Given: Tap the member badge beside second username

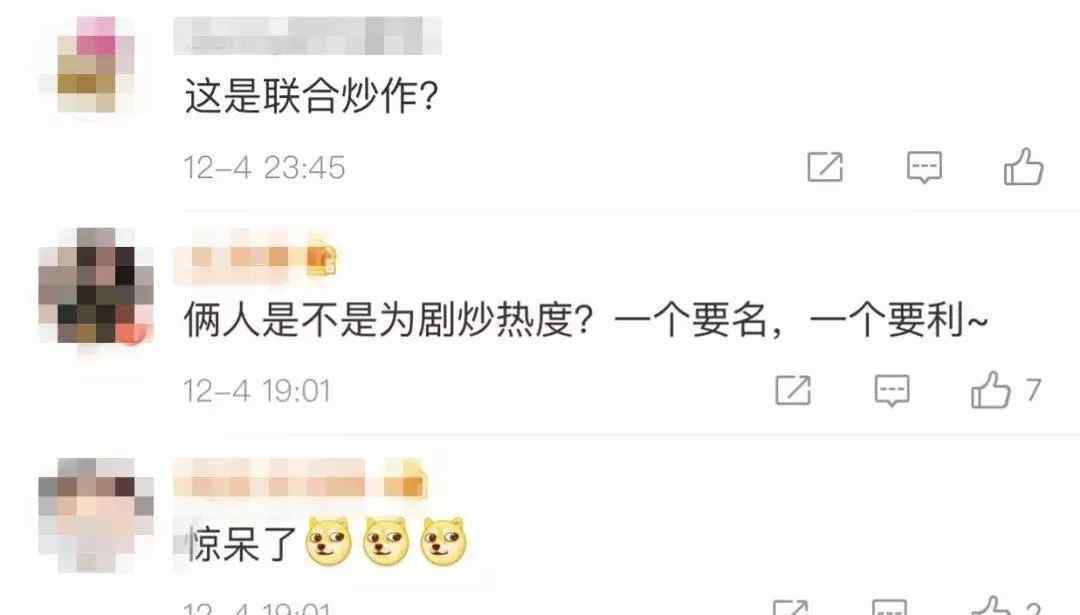Looking at the screenshot, I should pyautogui.click(x=321, y=260).
